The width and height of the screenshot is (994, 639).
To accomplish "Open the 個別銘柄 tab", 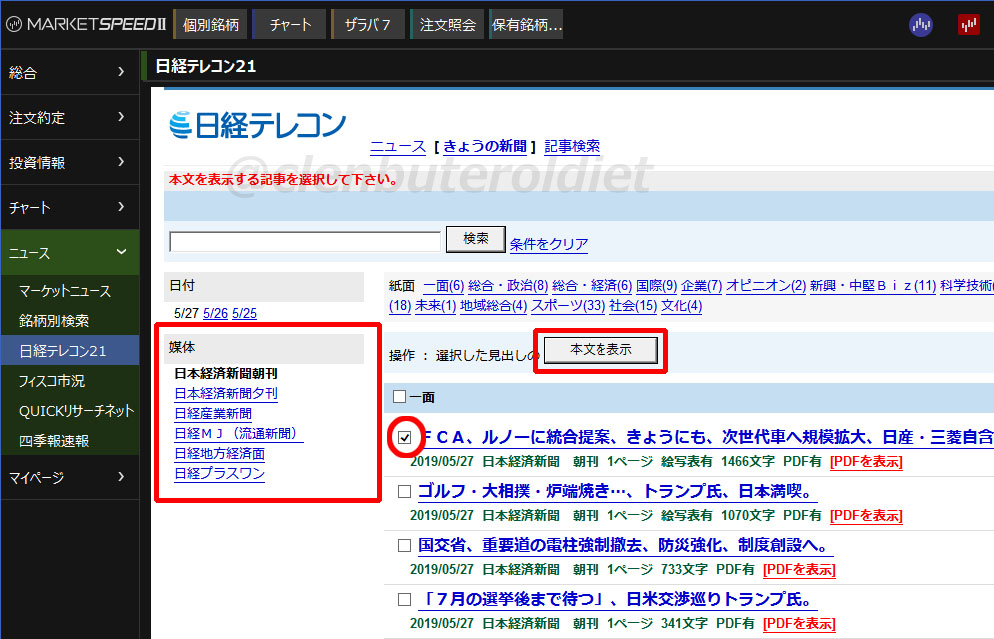I will click(x=210, y=25).
